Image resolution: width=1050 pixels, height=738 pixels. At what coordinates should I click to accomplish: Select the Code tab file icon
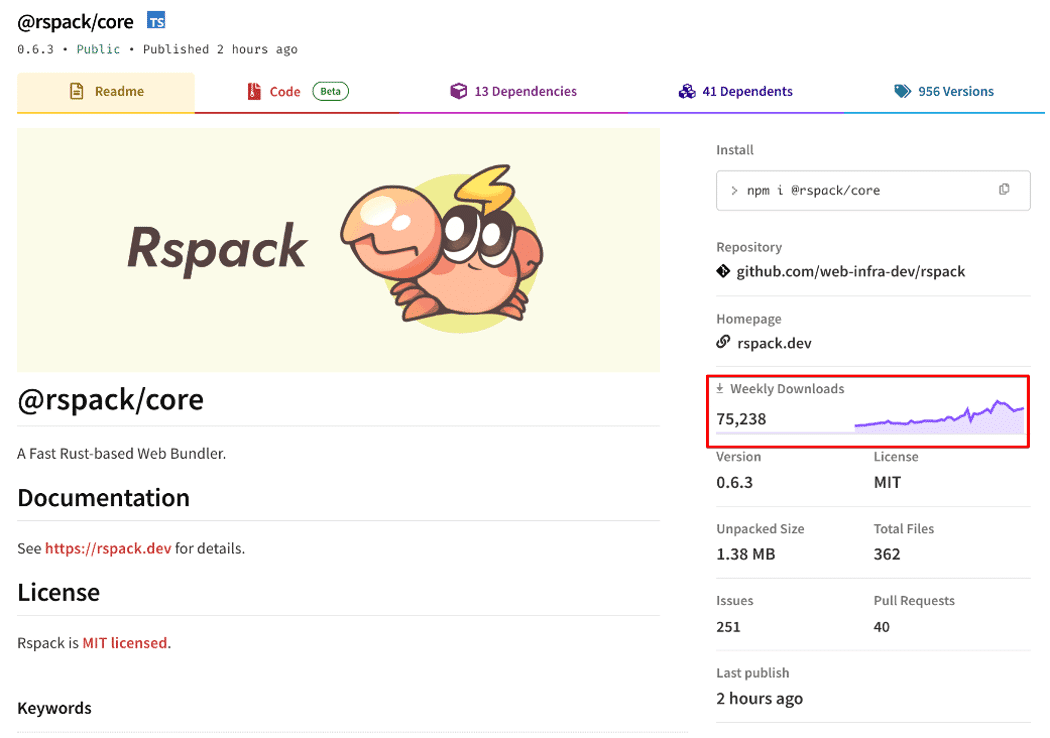point(255,90)
